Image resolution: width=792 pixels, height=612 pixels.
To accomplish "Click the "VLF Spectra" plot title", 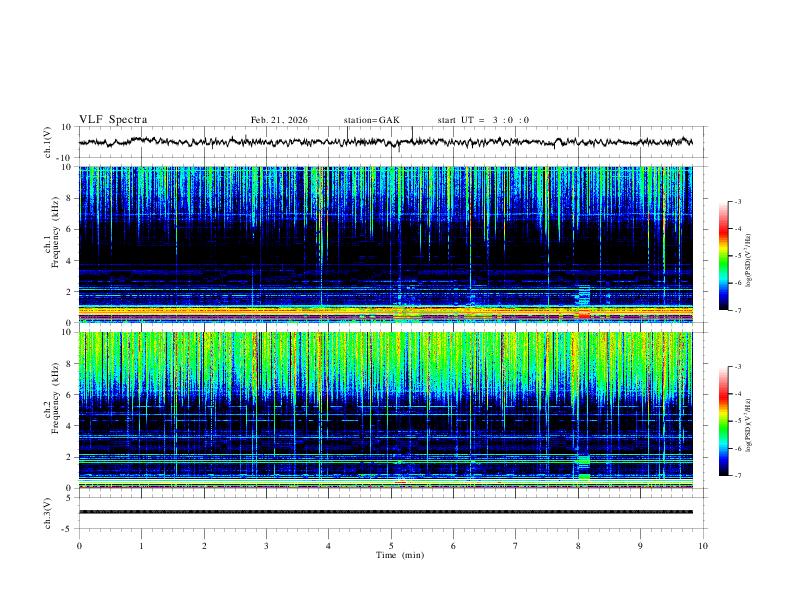I will [x=113, y=120].
